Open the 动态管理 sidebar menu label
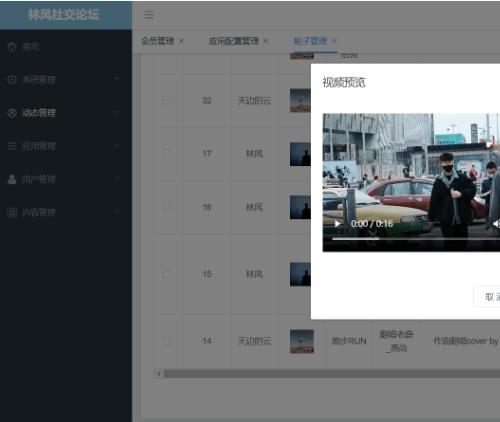Viewport: 500px width, 422px height. coord(39,113)
